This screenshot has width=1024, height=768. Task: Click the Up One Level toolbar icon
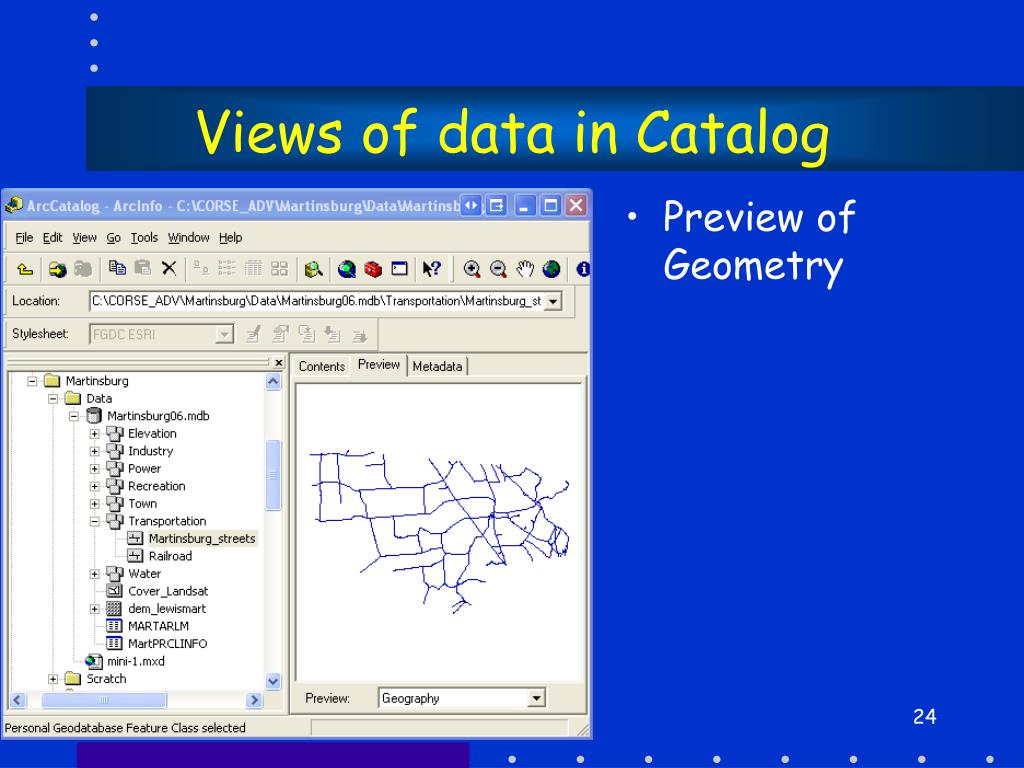pyautogui.click(x=25, y=268)
